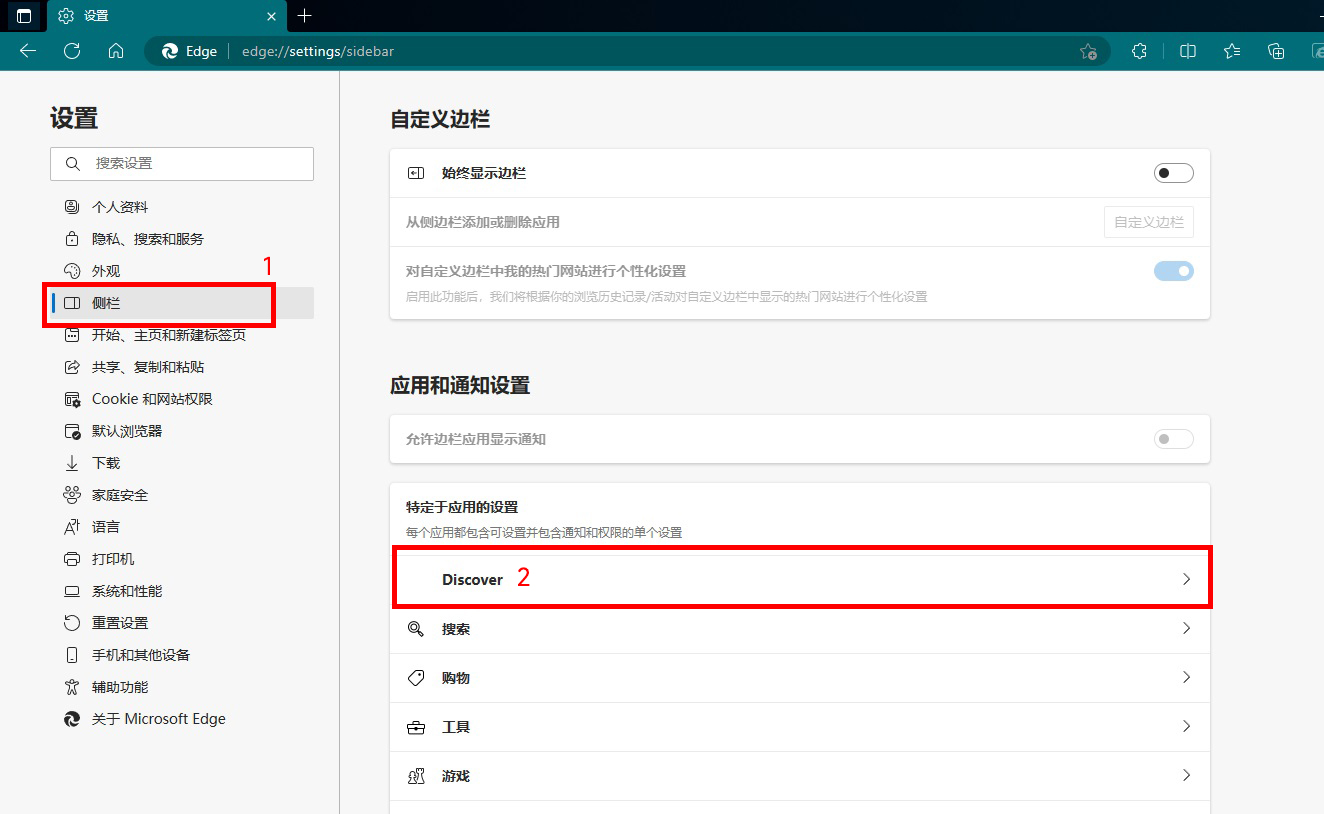Click the 自定义边栏 button

1148,222
